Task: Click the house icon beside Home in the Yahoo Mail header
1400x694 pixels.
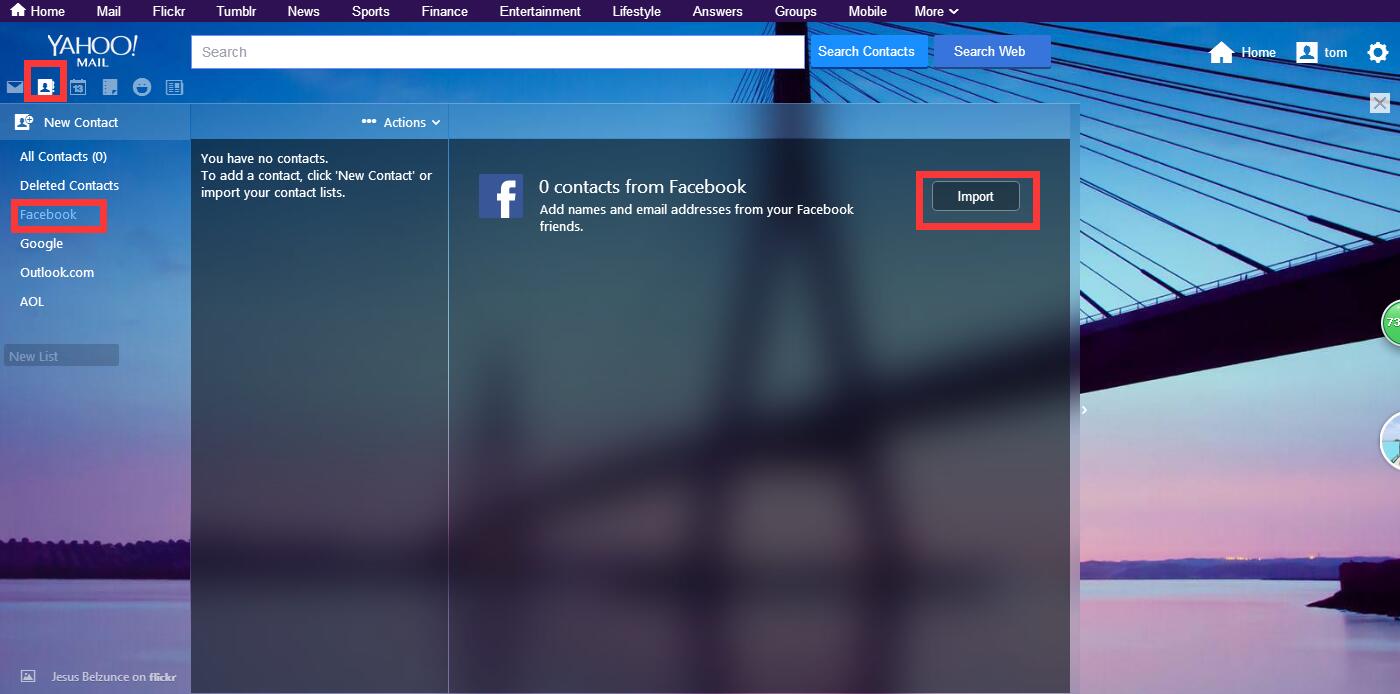Action: point(1221,52)
